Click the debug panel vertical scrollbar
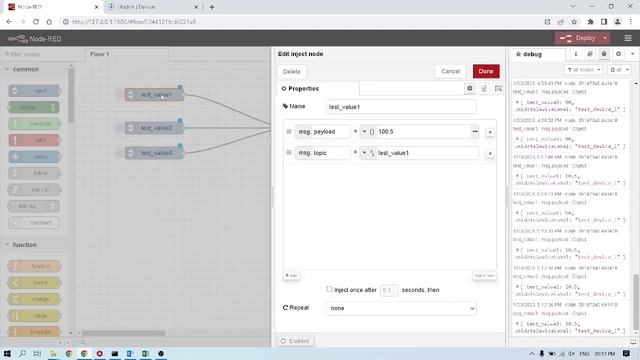Image resolution: width=640 pixels, height=360 pixels. coord(635,302)
